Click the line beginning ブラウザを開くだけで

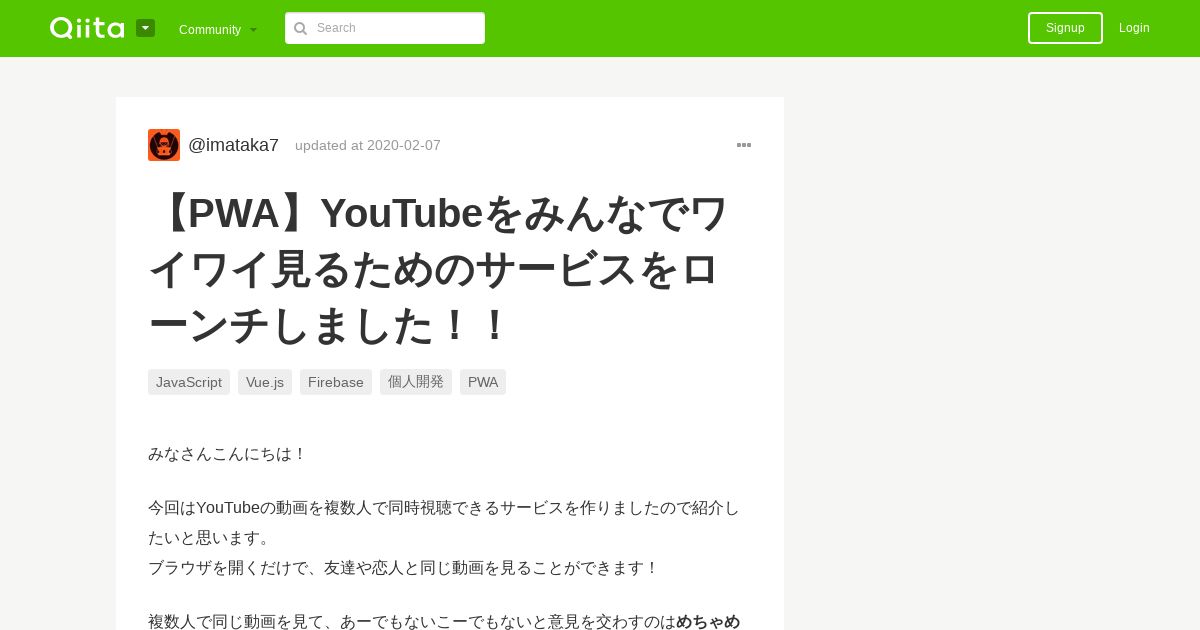404,568
